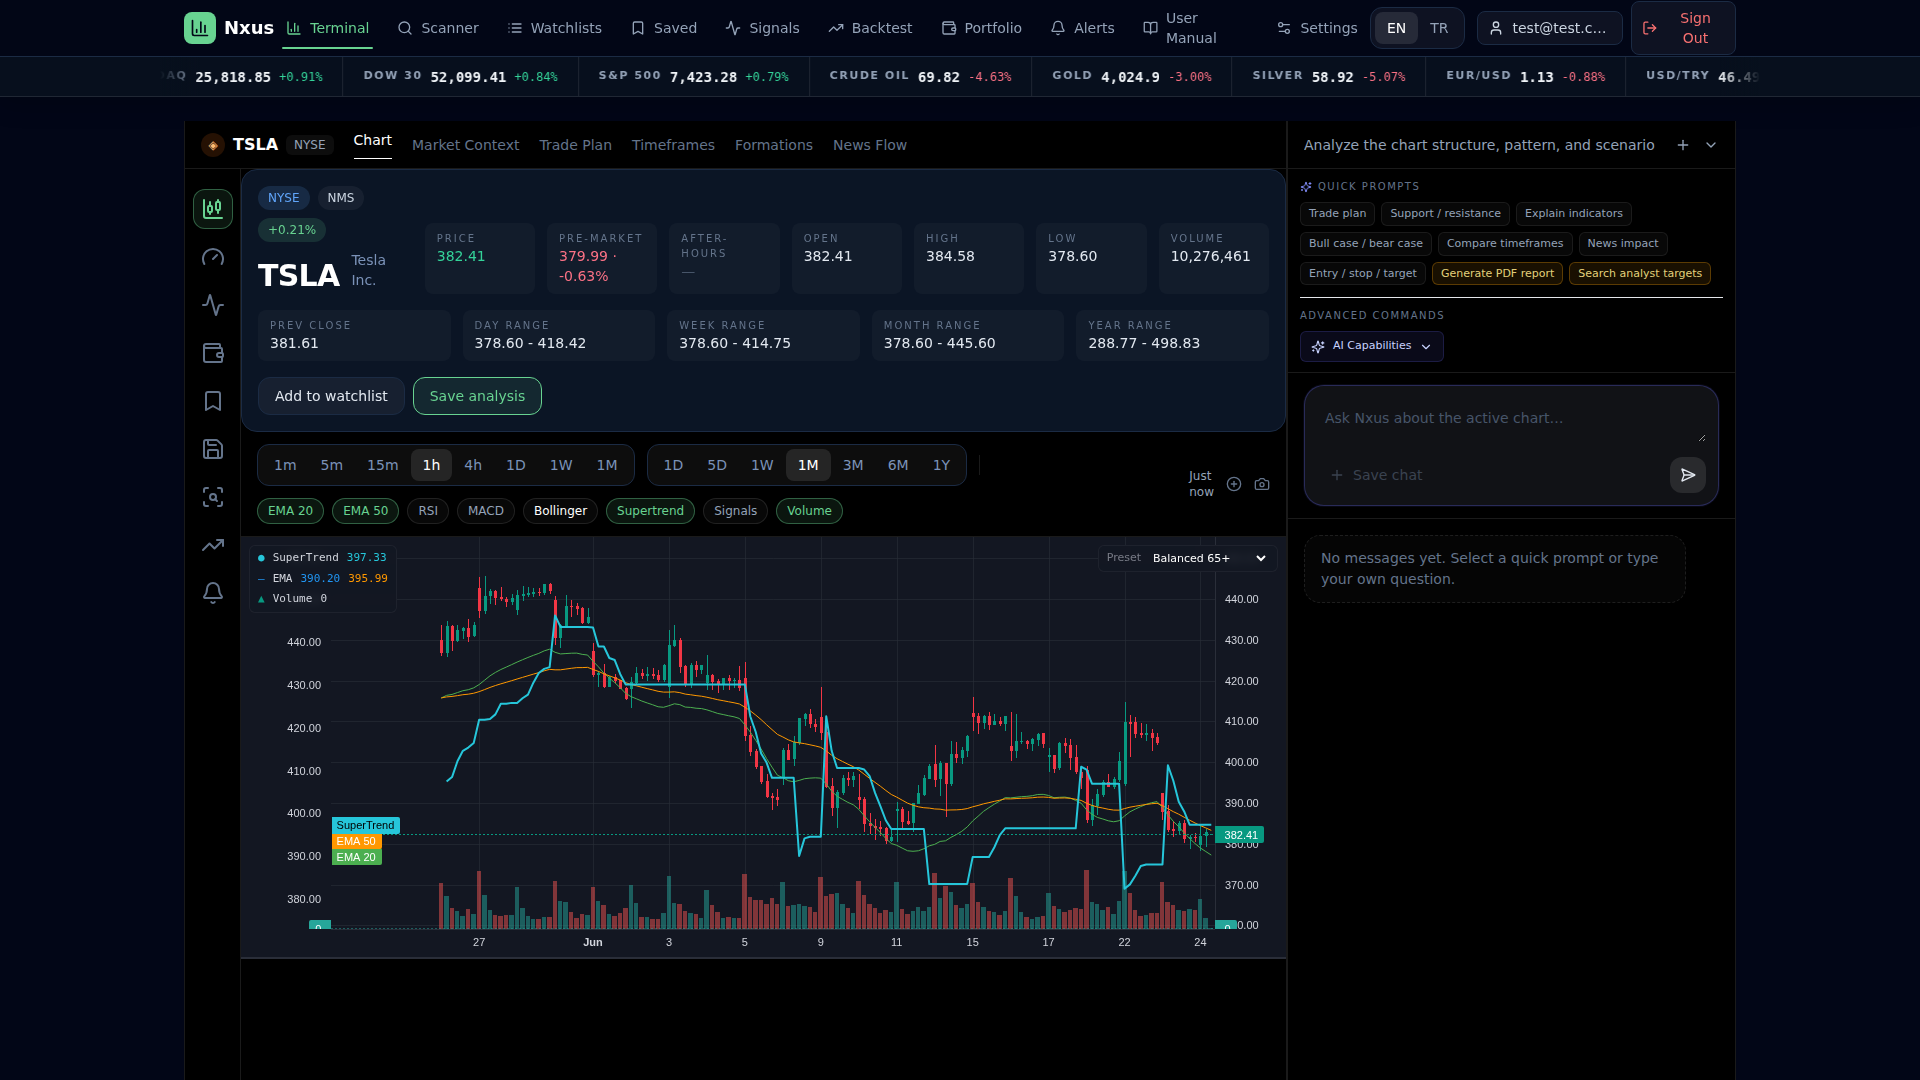Switch to the Market Context tab

tap(465, 145)
